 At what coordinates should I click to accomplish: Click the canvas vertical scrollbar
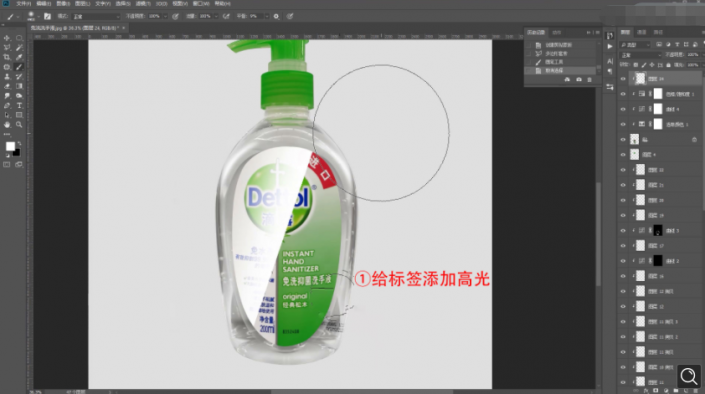[598, 234]
